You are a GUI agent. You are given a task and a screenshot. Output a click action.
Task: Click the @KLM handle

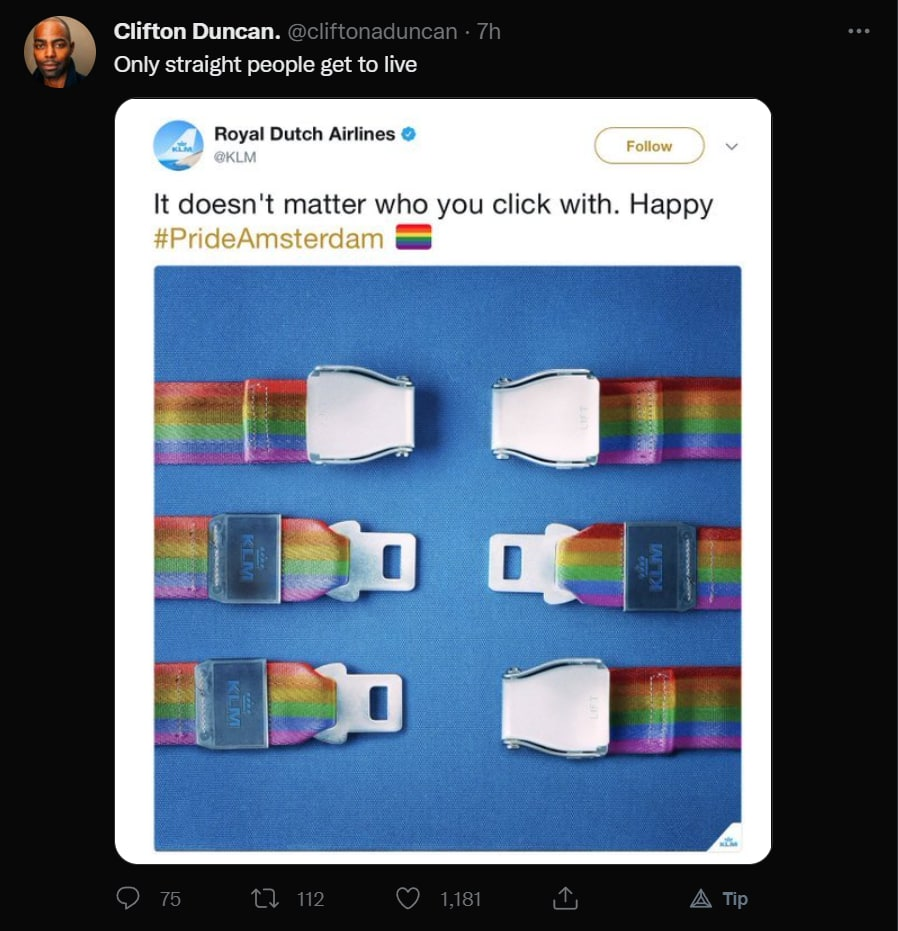(x=235, y=157)
